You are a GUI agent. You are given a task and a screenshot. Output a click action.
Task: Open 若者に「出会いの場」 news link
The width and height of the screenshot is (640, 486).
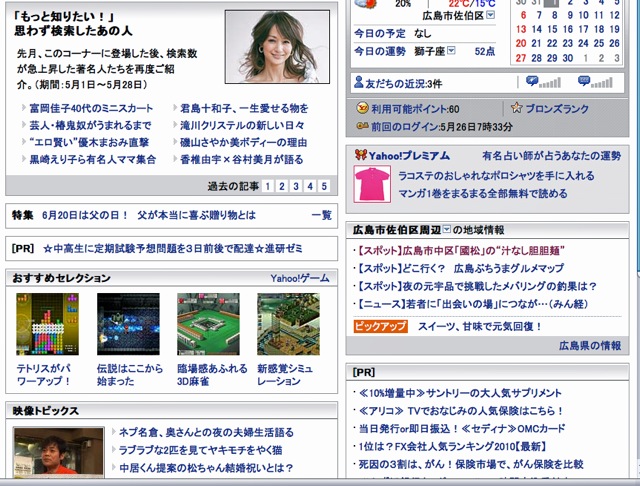pos(473,304)
